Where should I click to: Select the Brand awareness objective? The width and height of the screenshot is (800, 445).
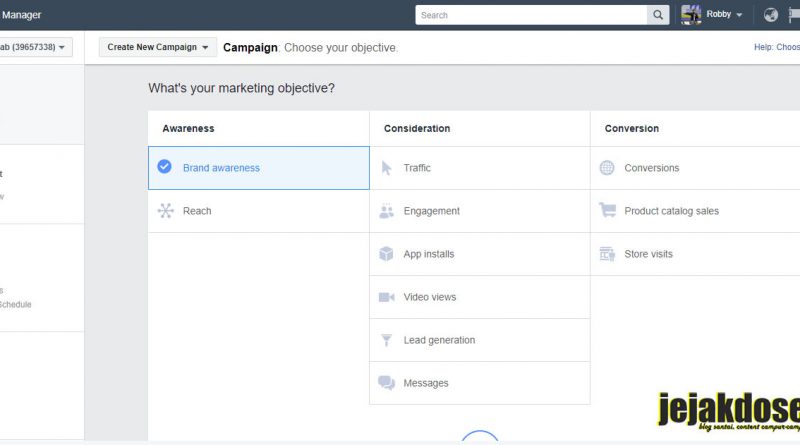tap(259, 168)
